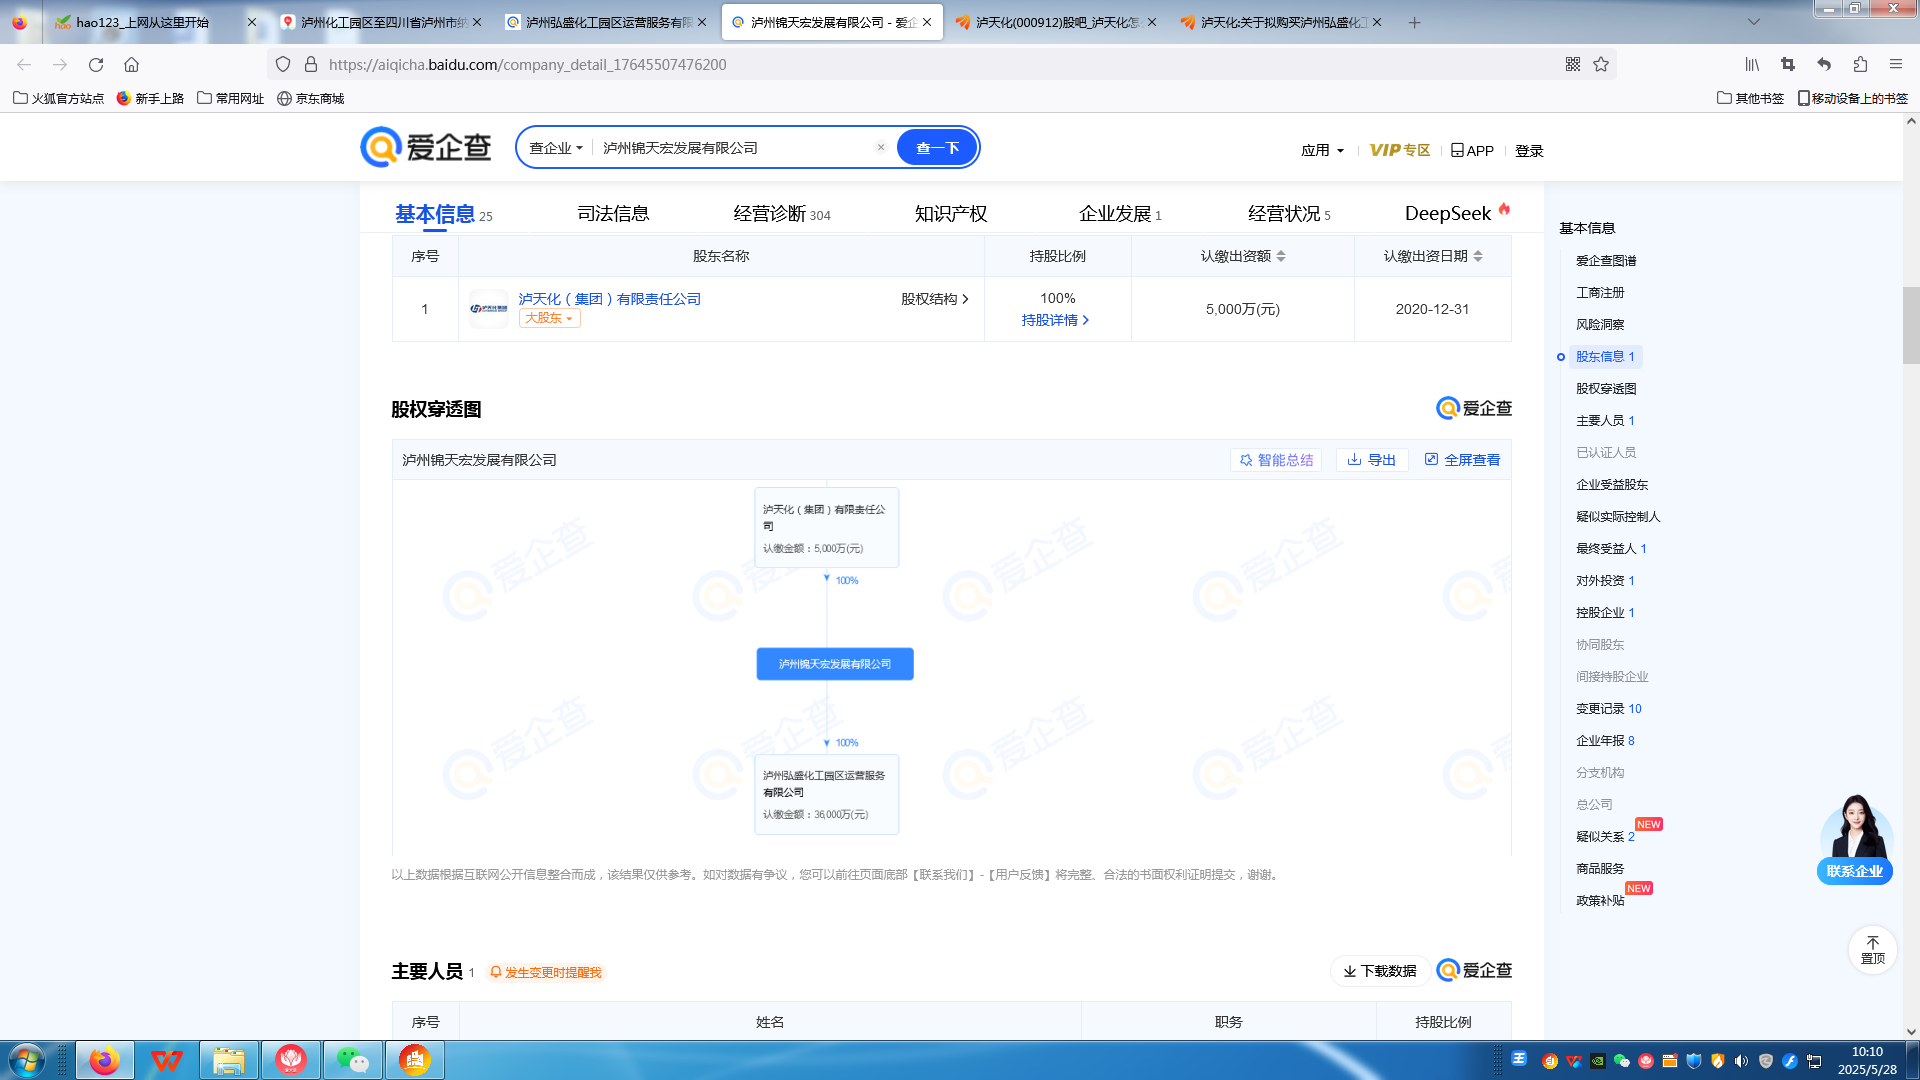The image size is (1920, 1080).
Task: Select the 泸州弘盛化工园区运营服务 node
Action: (x=826, y=794)
